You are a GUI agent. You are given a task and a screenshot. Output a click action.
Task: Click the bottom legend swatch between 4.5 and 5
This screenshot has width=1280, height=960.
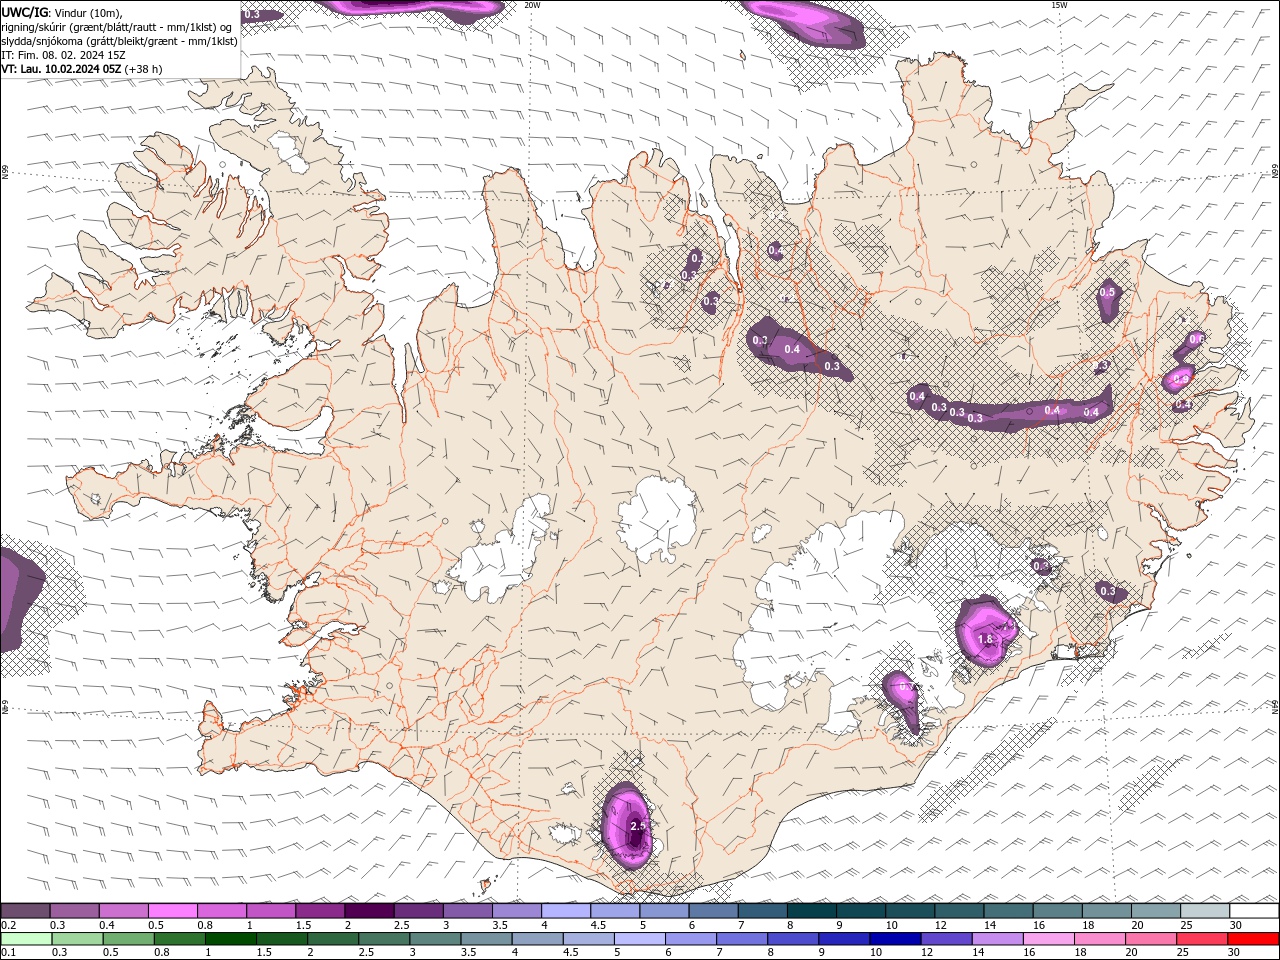click(588, 939)
